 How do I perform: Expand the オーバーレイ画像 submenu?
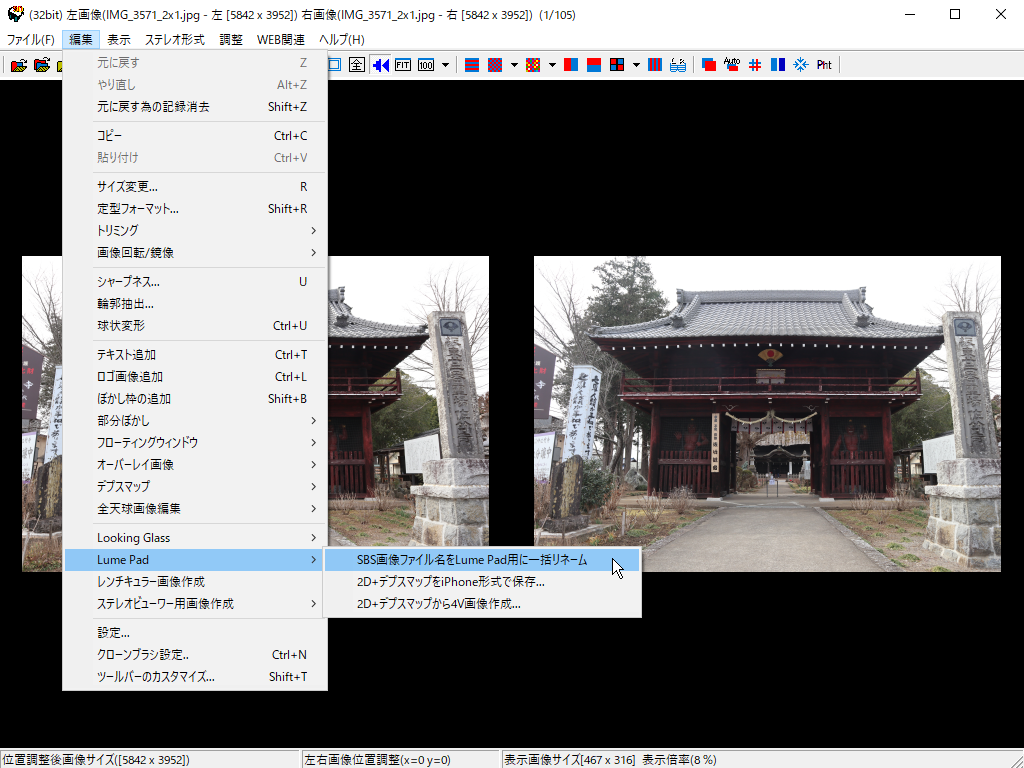click(x=195, y=465)
